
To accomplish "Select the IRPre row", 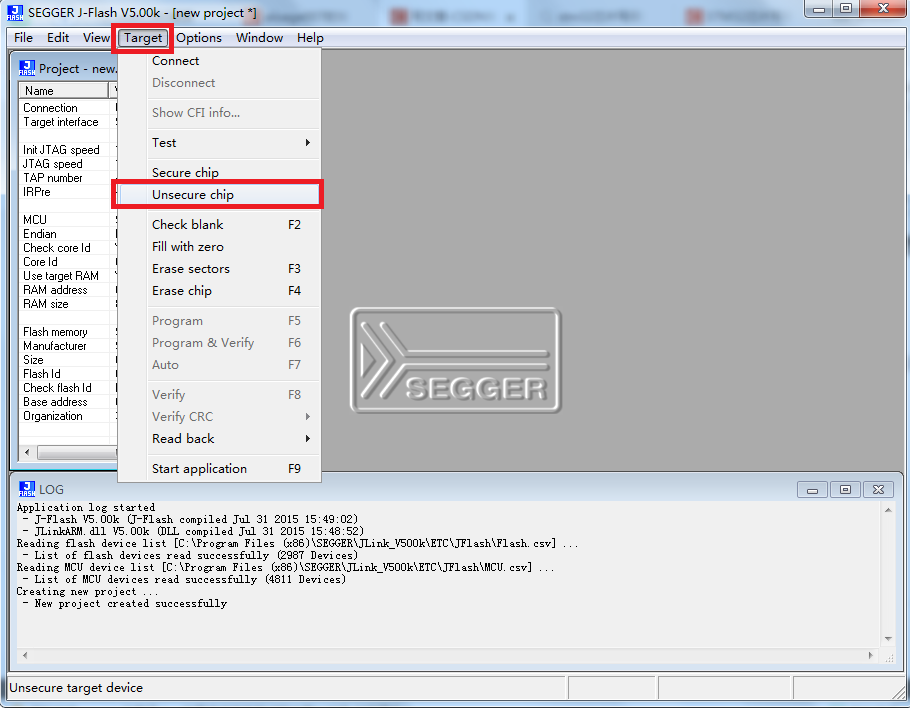I will (65, 192).
